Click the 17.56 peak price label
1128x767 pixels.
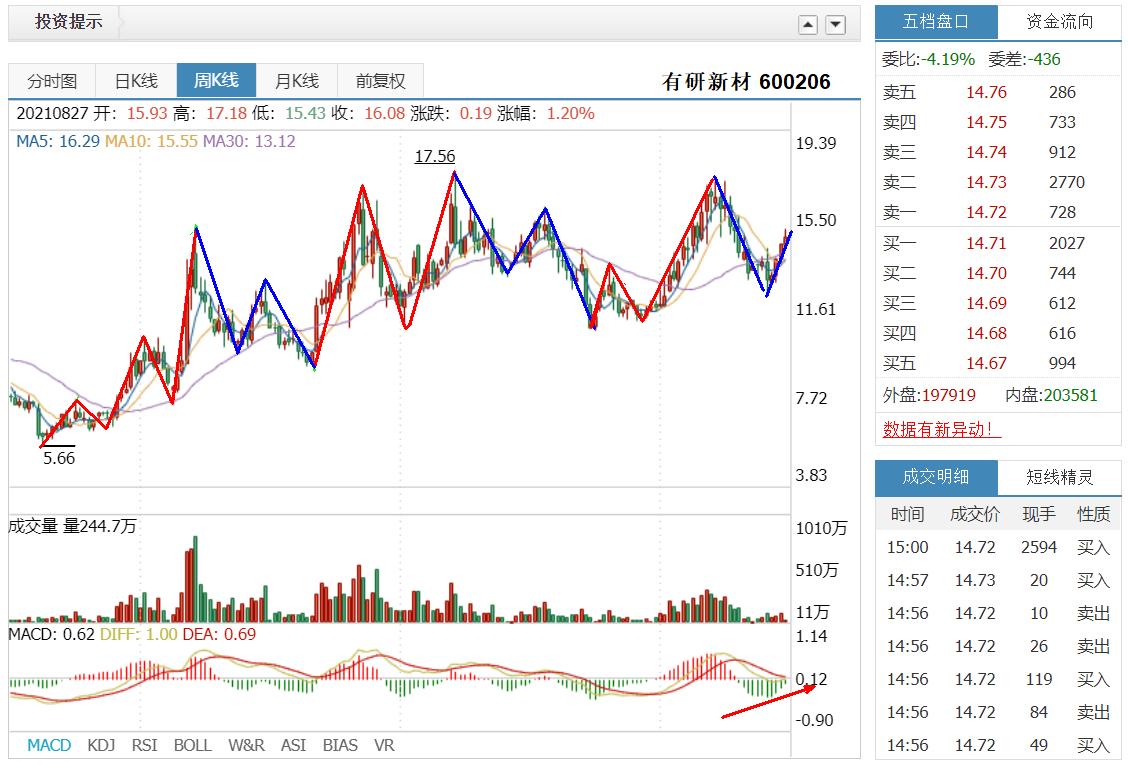[435, 156]
